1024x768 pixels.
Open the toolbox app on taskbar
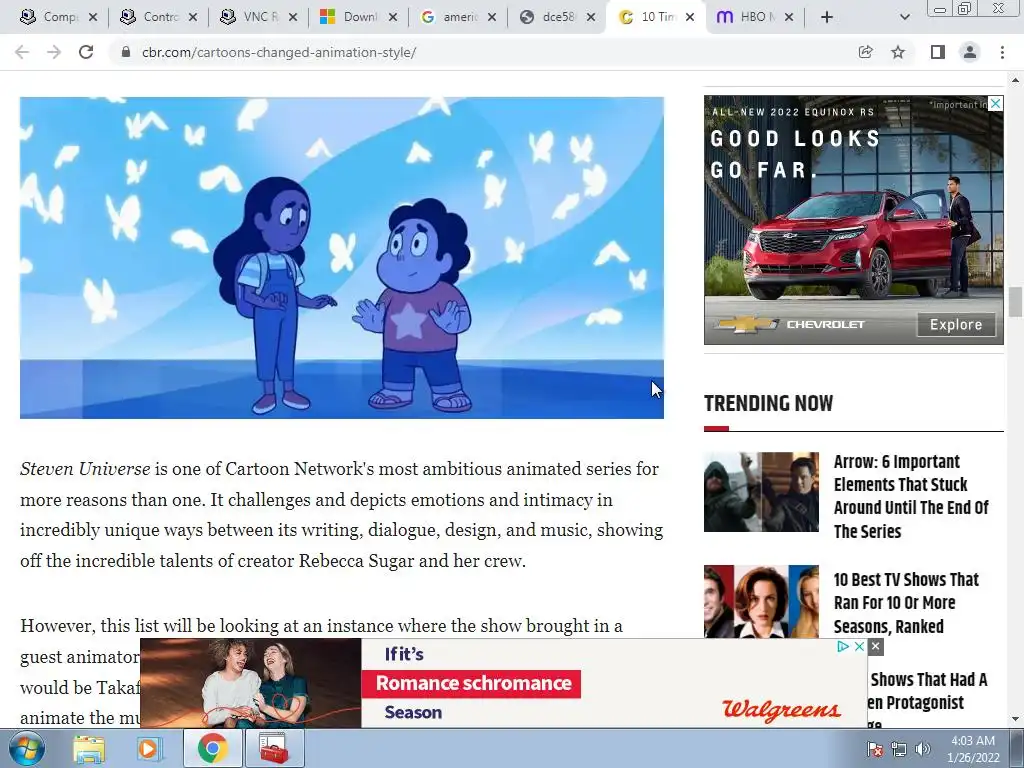274,748
